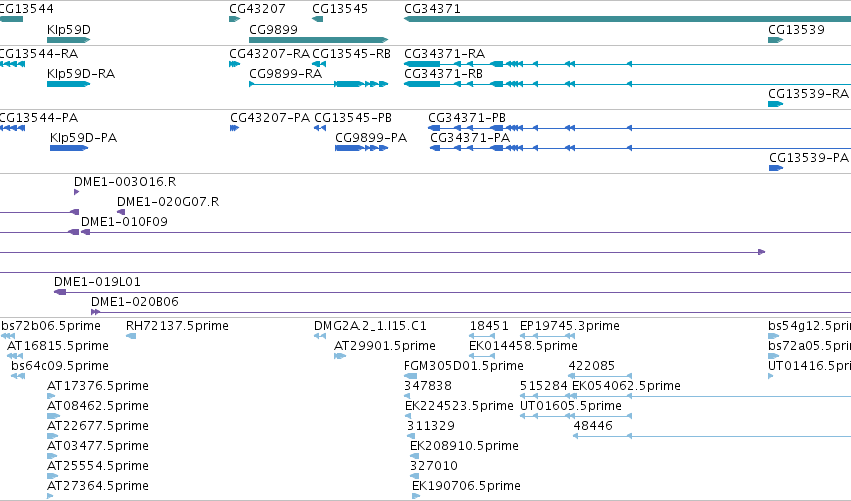Click EST label bs72b06.5prime
851x501 pixels.
[x=51, y=326]
